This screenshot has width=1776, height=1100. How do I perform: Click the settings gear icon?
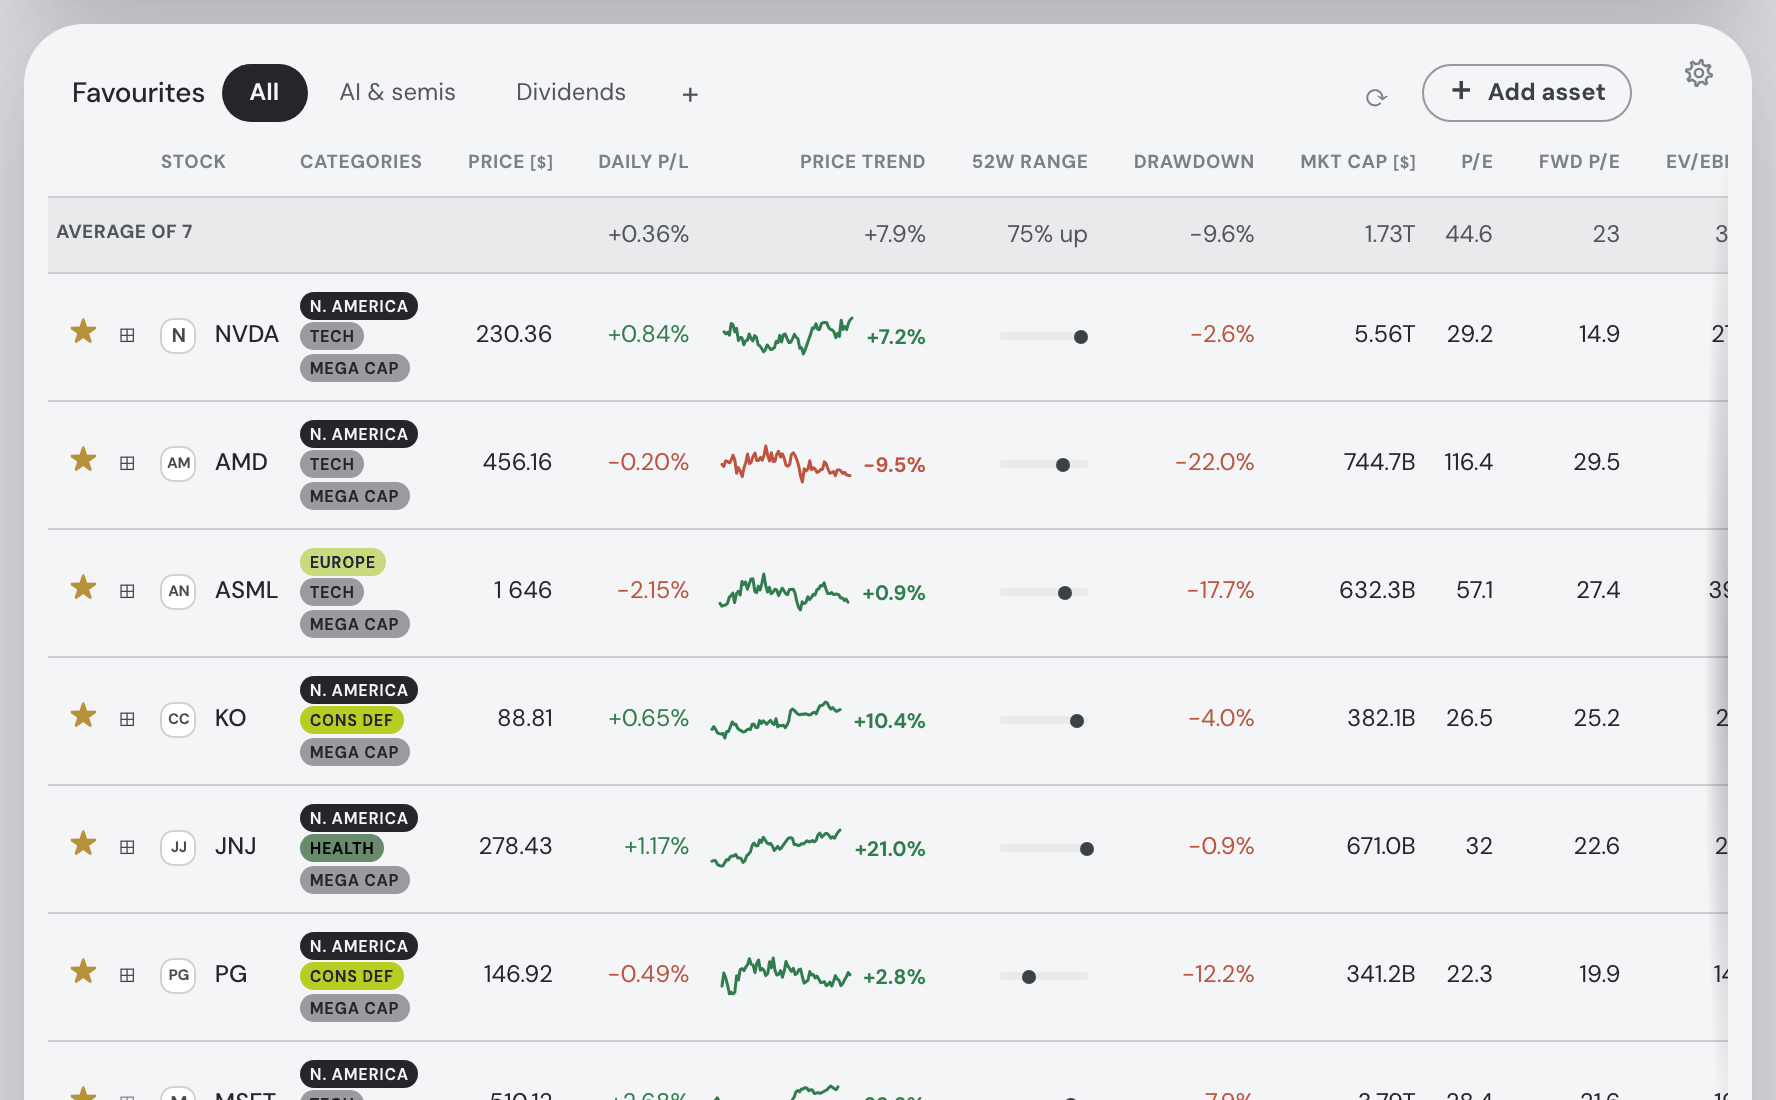click(1698, 73)
